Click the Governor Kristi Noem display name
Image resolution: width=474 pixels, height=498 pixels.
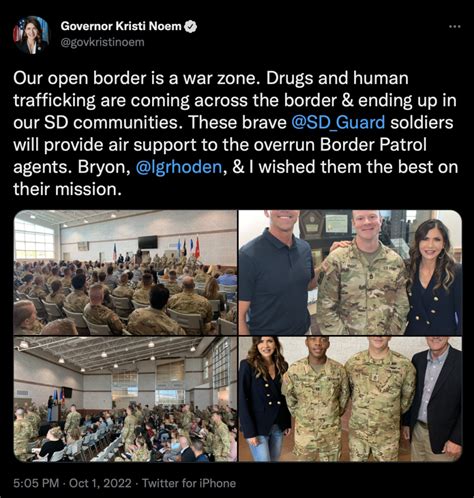121,26
